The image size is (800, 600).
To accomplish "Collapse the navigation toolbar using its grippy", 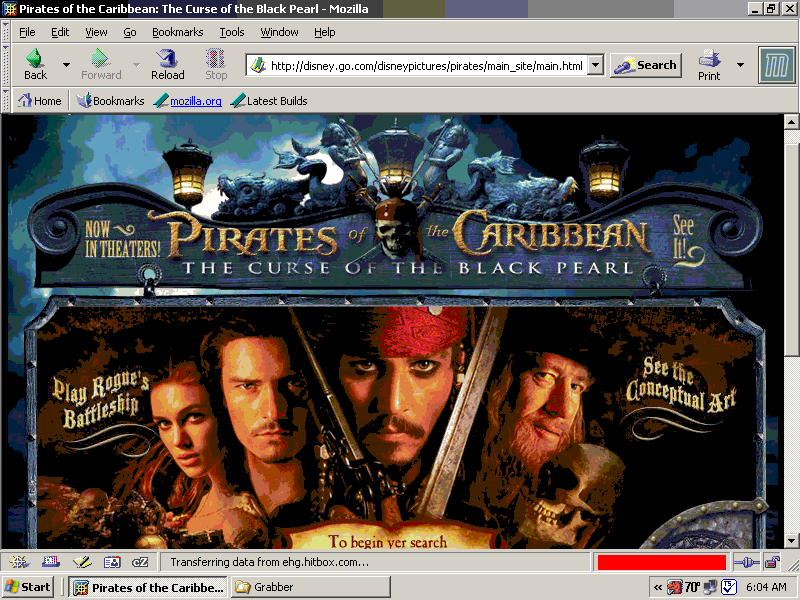I will coord(6,65).
